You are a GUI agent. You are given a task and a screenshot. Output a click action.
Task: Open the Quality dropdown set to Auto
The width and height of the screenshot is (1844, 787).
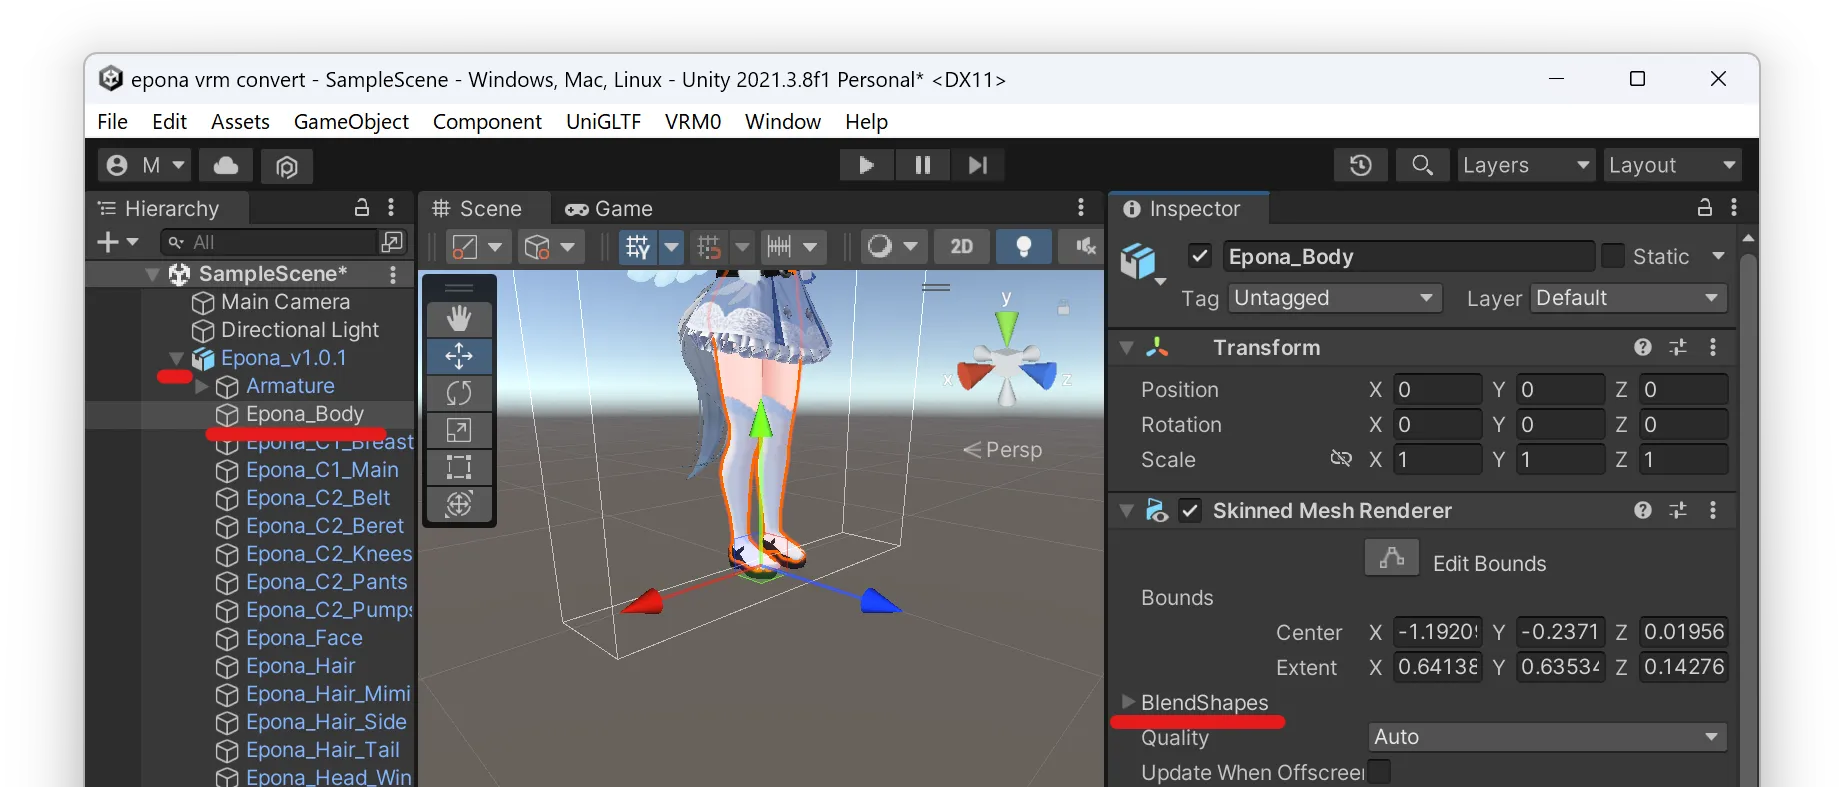pyautogui.click(x=1547, y=737)
